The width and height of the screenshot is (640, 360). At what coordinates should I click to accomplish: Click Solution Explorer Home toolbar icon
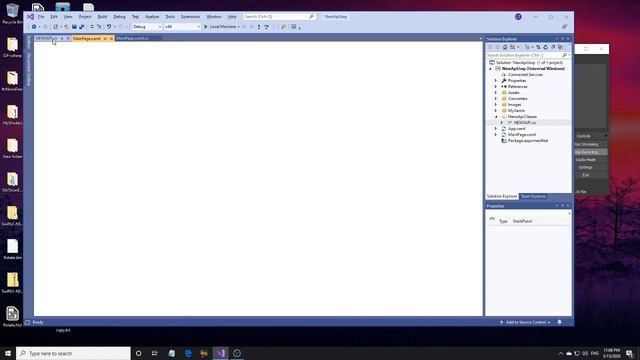pyautogui.click(x=505, y=47)
